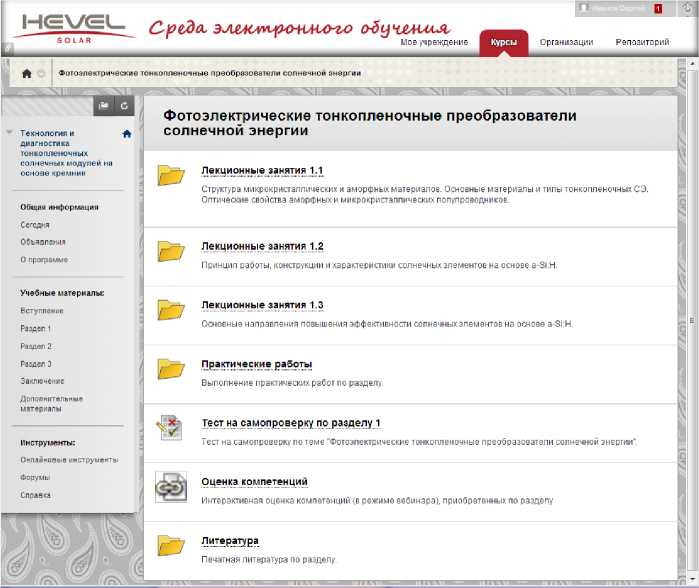Open the folder icon for Литература

coord(171,545)
